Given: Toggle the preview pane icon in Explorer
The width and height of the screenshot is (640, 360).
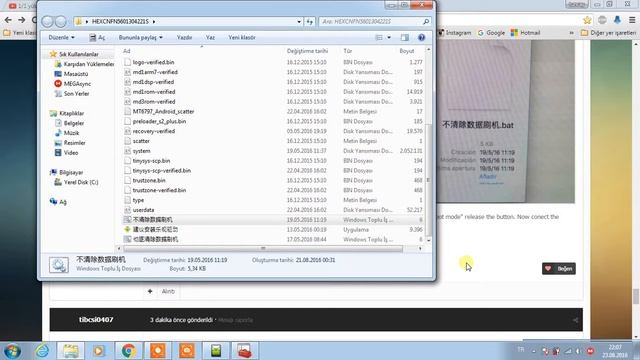Looking at the screenshot, I should [x=404, y=38].
